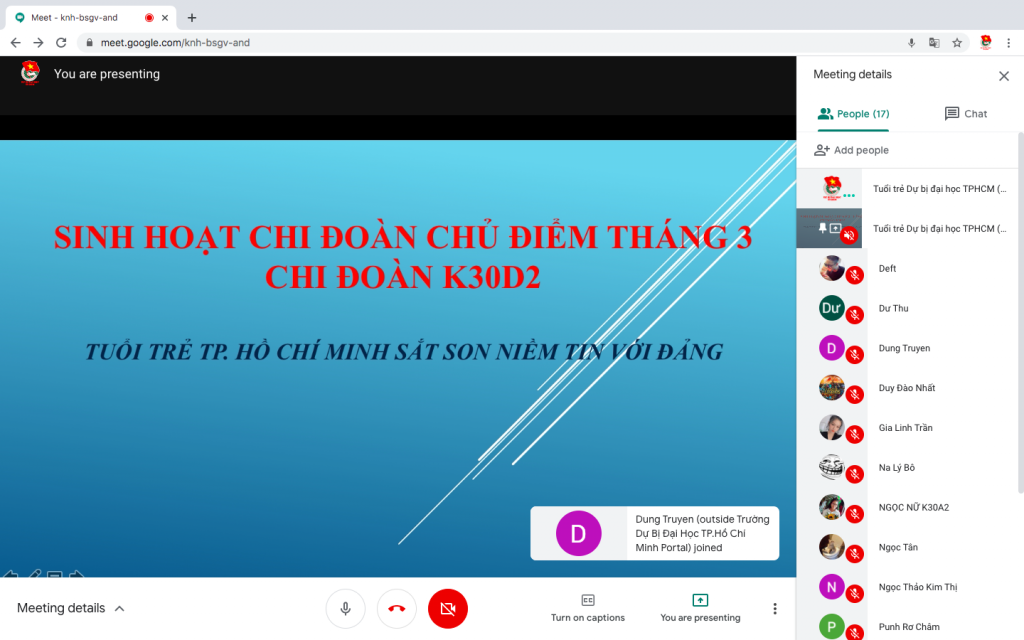The width and height of the screenshot is (1024, 640).
Task: Select the Meet - knh-bsgv-and tab
Action: click(x=91, y=18)
